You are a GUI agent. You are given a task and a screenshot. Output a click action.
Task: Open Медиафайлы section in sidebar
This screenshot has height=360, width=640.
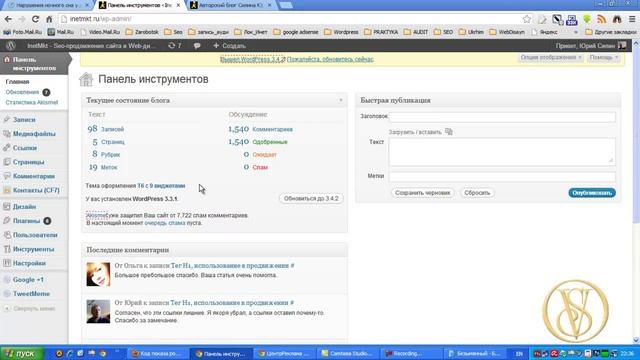tap(34, 134)
